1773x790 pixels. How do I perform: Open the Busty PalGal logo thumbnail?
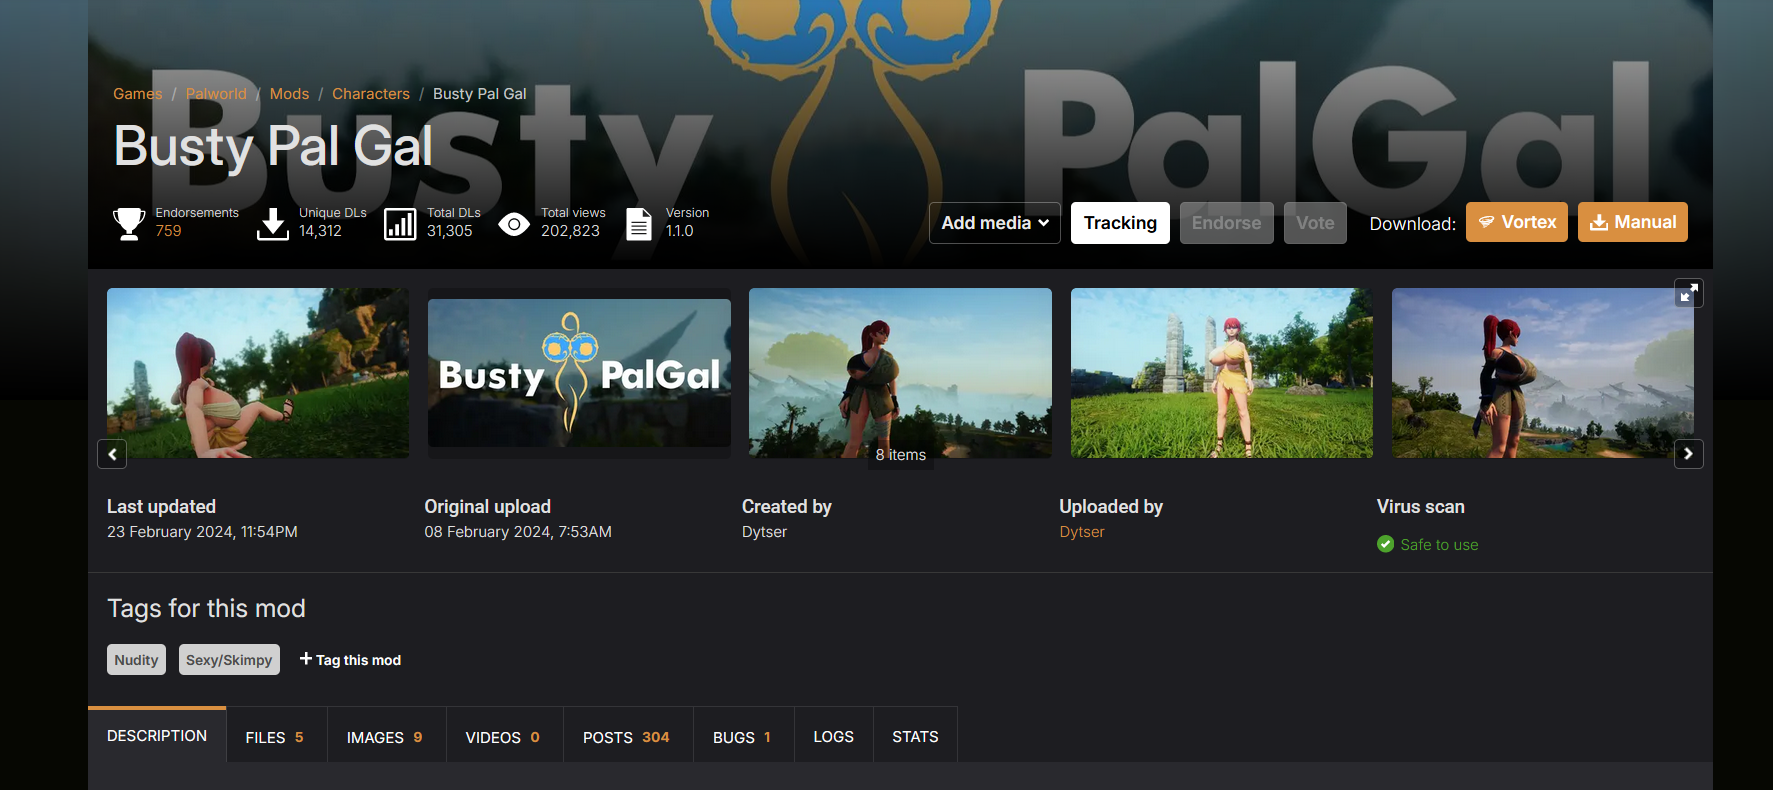tap(579, 373)
